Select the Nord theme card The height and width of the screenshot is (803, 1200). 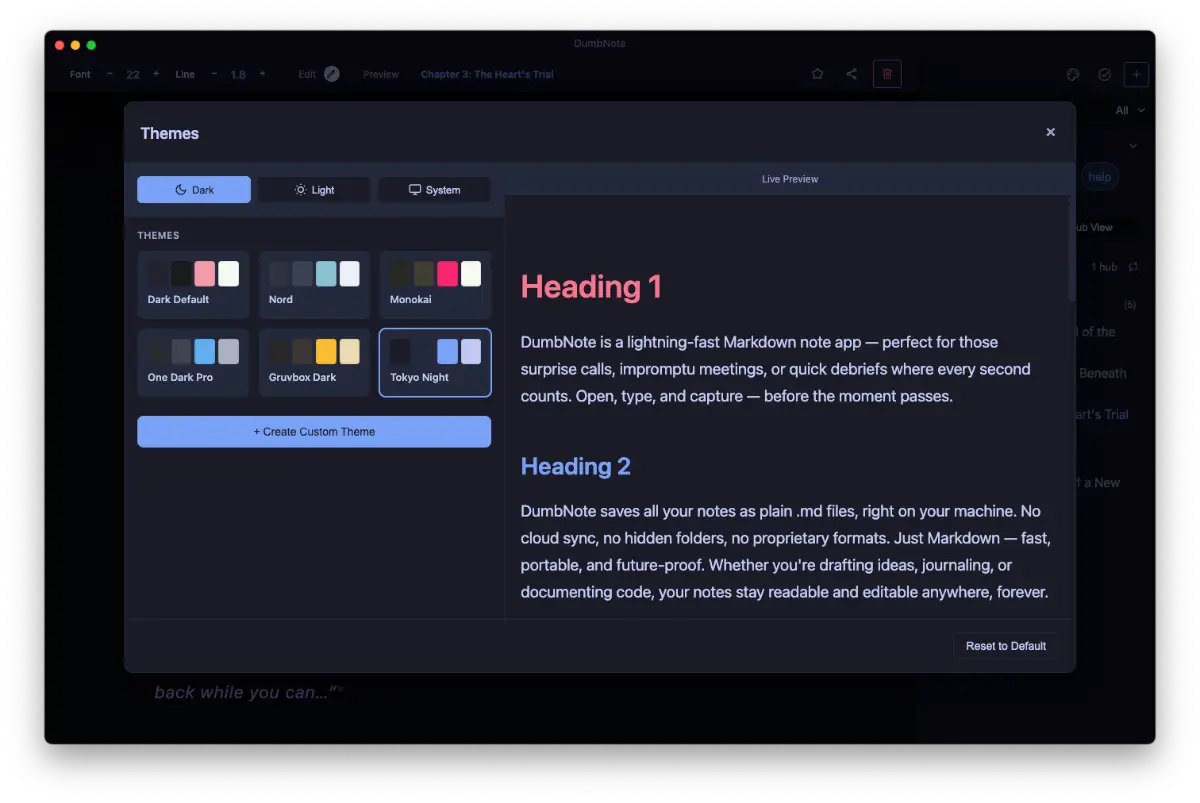[x=314, y=284]
